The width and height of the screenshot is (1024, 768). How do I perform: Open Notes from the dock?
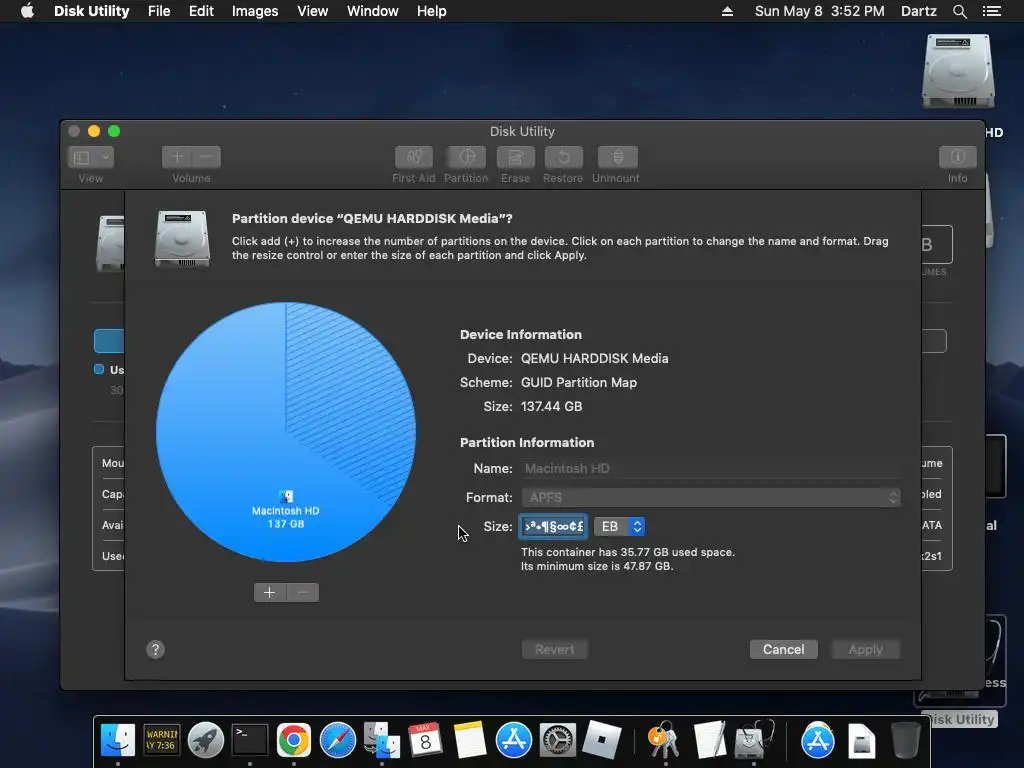[470, 740]
